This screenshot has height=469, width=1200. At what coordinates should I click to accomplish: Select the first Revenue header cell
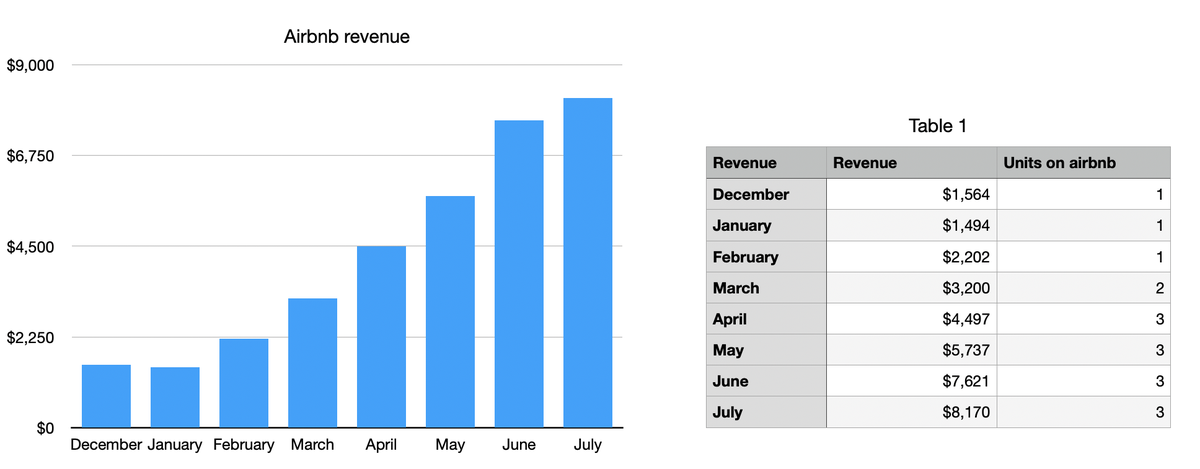pyautogui.click(x=767, y=163)
